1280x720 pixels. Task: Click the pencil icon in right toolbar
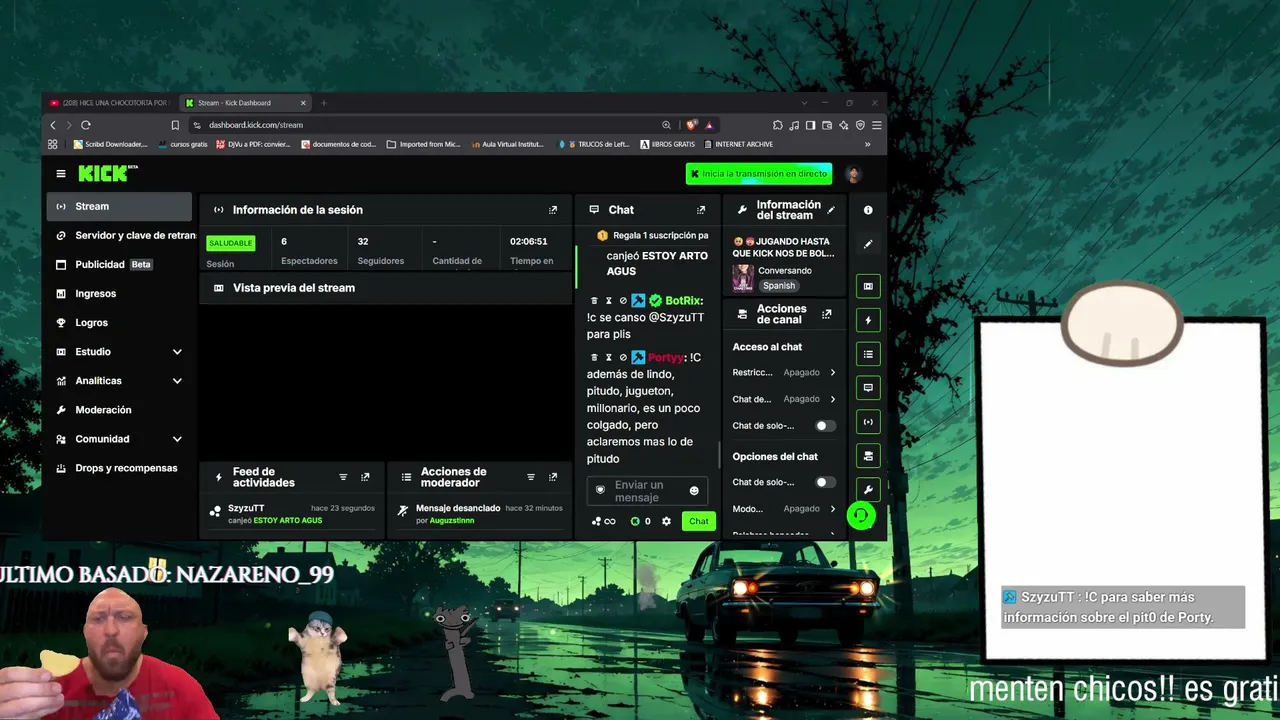[x=868, y=244]
